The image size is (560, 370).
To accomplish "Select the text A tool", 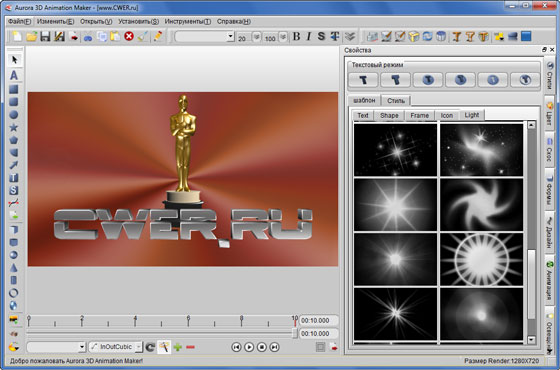I will (x=14, y=75).
